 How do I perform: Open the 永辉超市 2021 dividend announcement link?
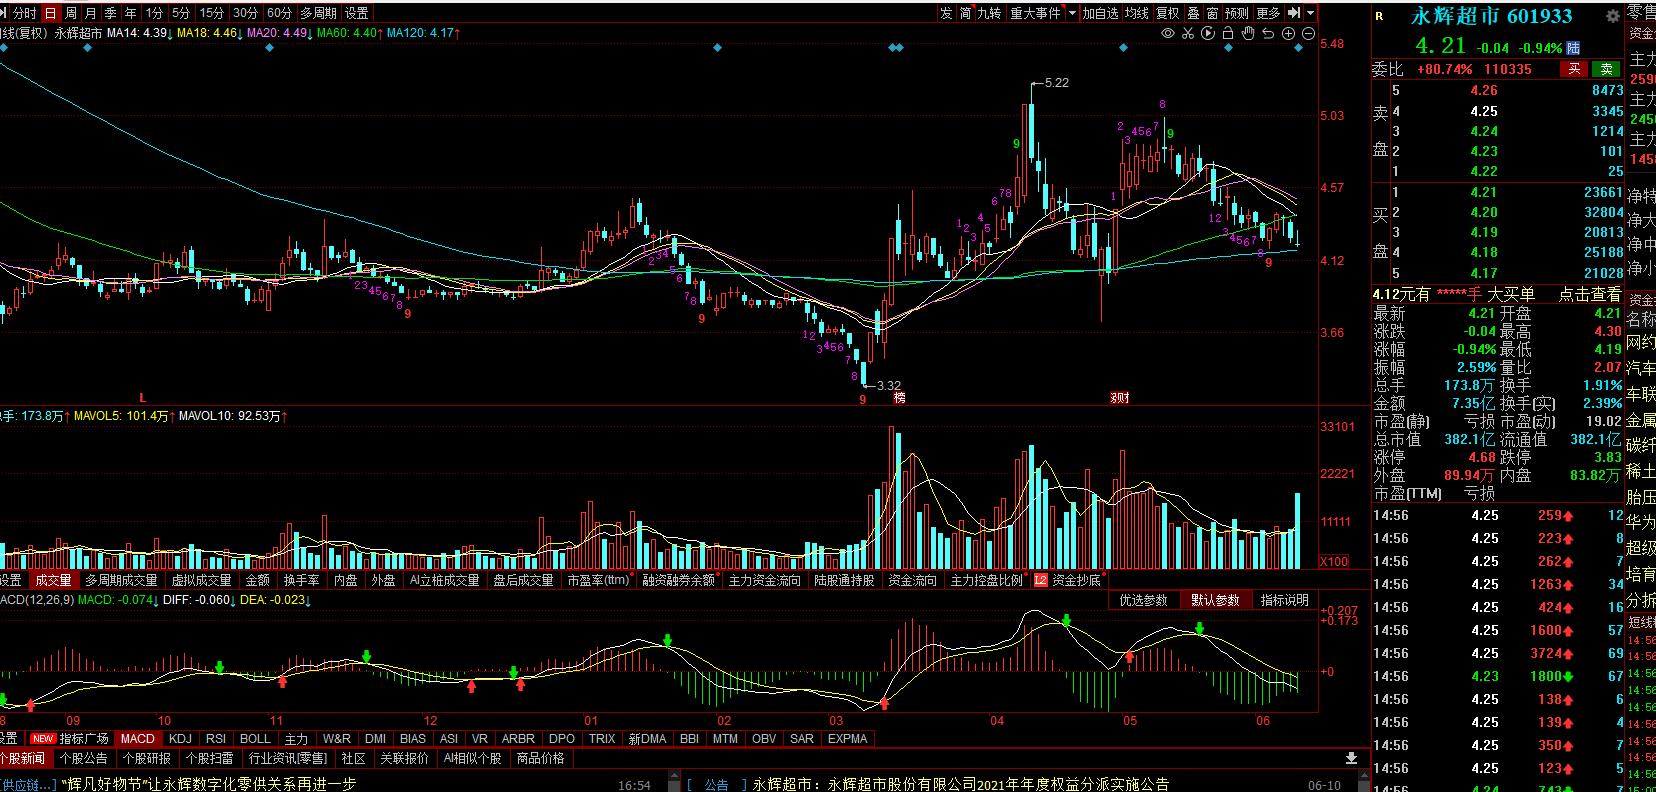pyautogui.click(x=960, y=784)
